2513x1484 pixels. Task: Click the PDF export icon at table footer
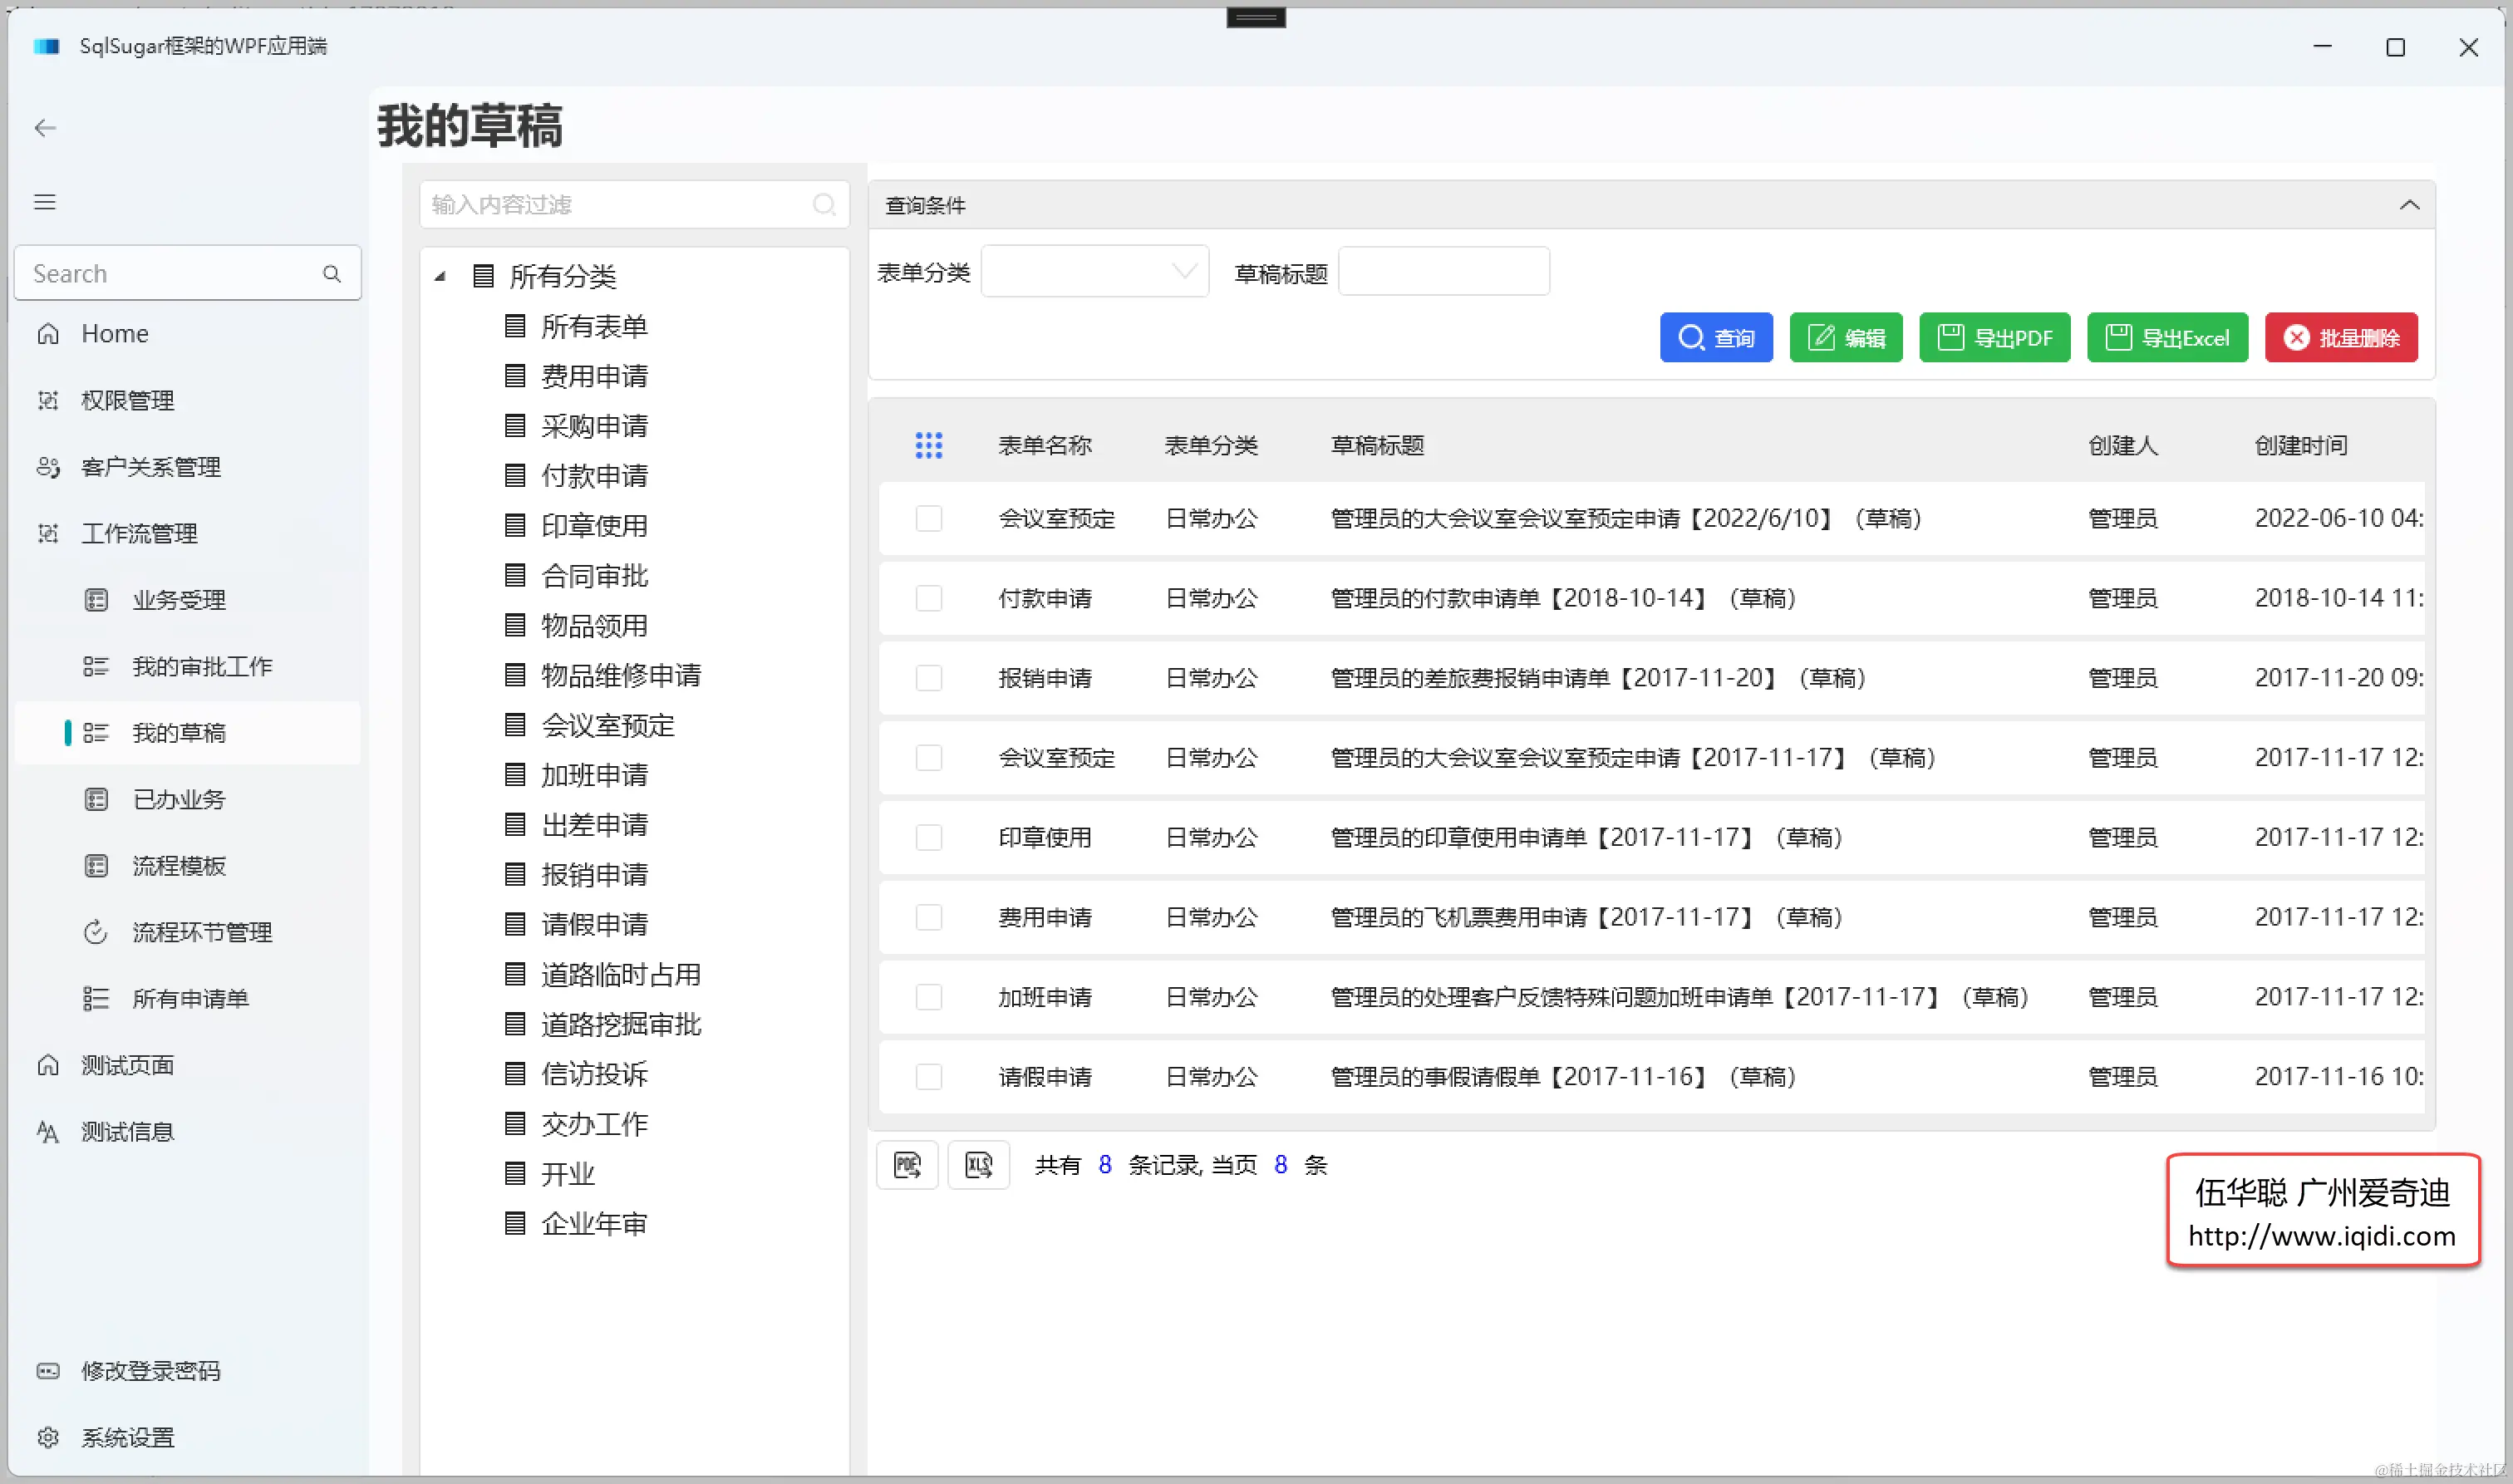click(906, 1165)
